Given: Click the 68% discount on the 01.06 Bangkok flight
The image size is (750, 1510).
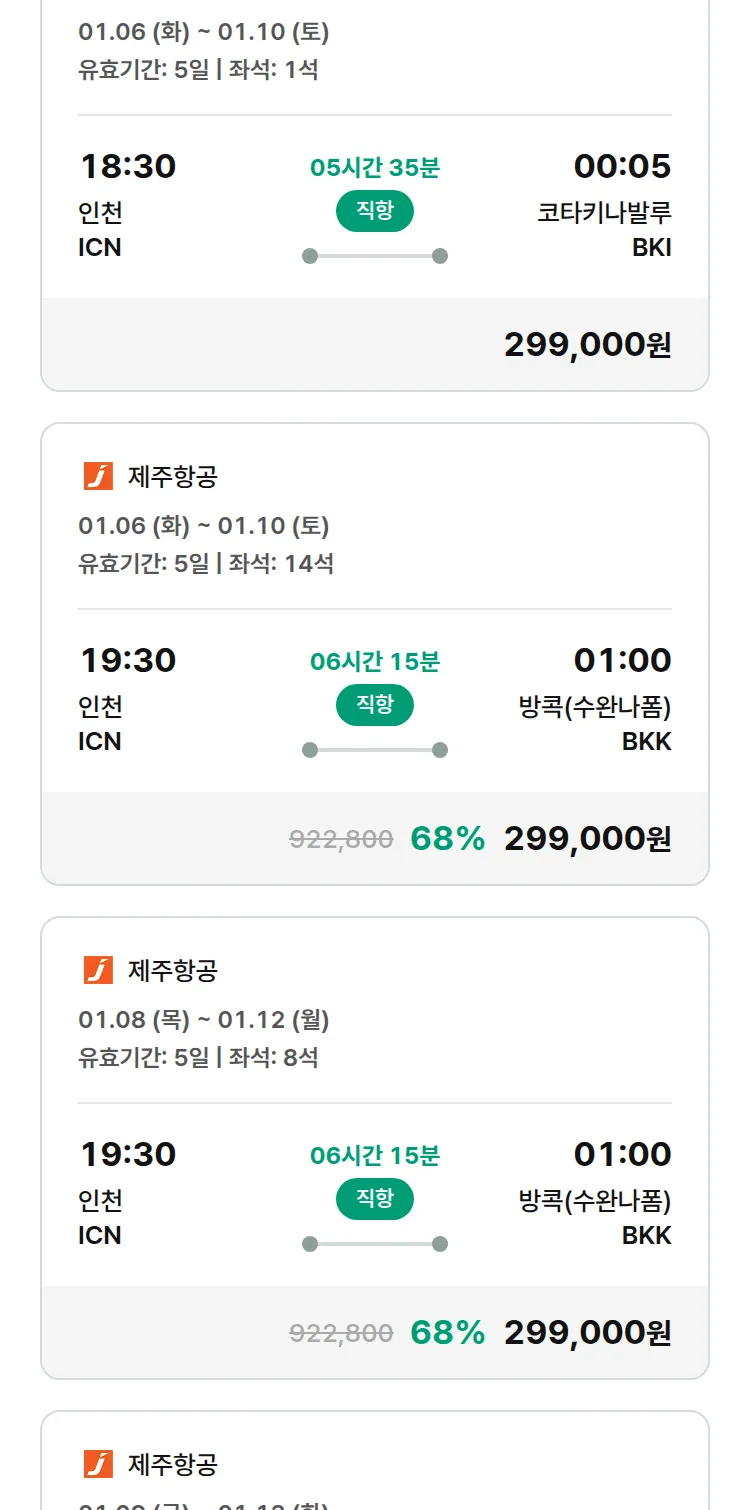Looking at the screenshot, I should pyautogui.click(x=447, y=839).
